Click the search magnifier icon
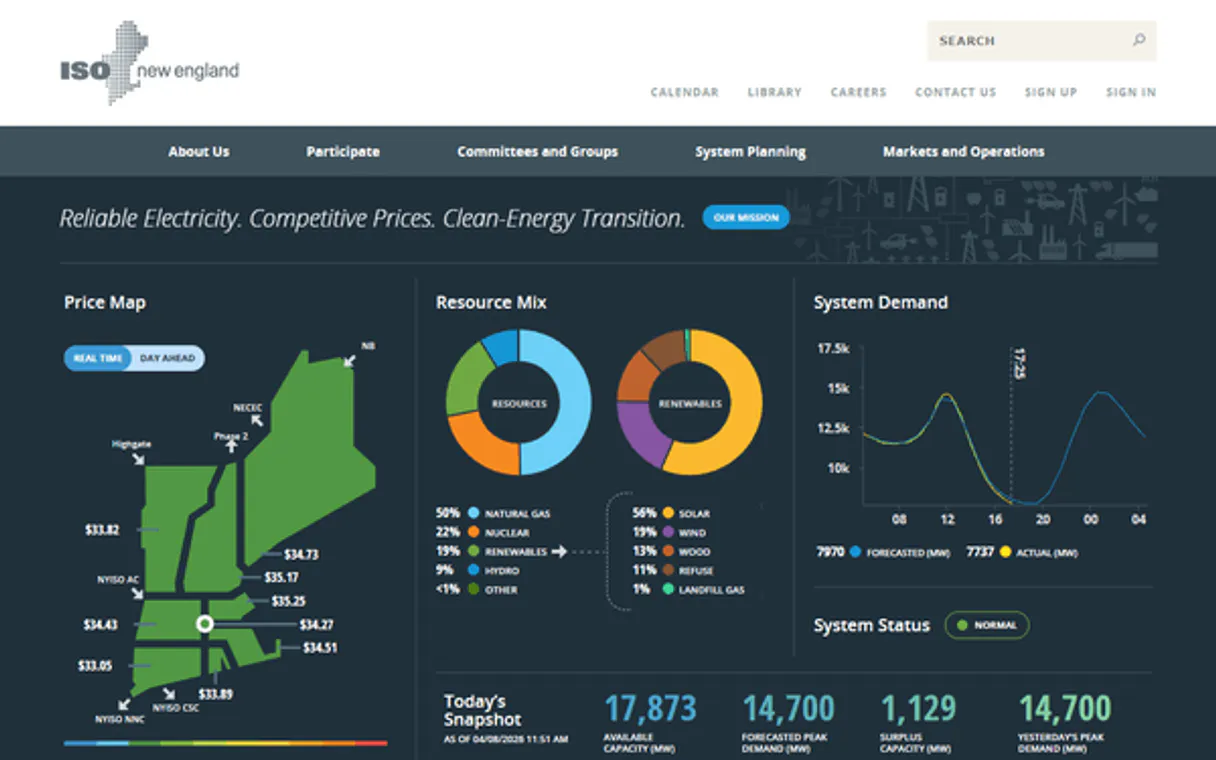The height and width of the screenshot is (760, 1216). (1138, 41)
